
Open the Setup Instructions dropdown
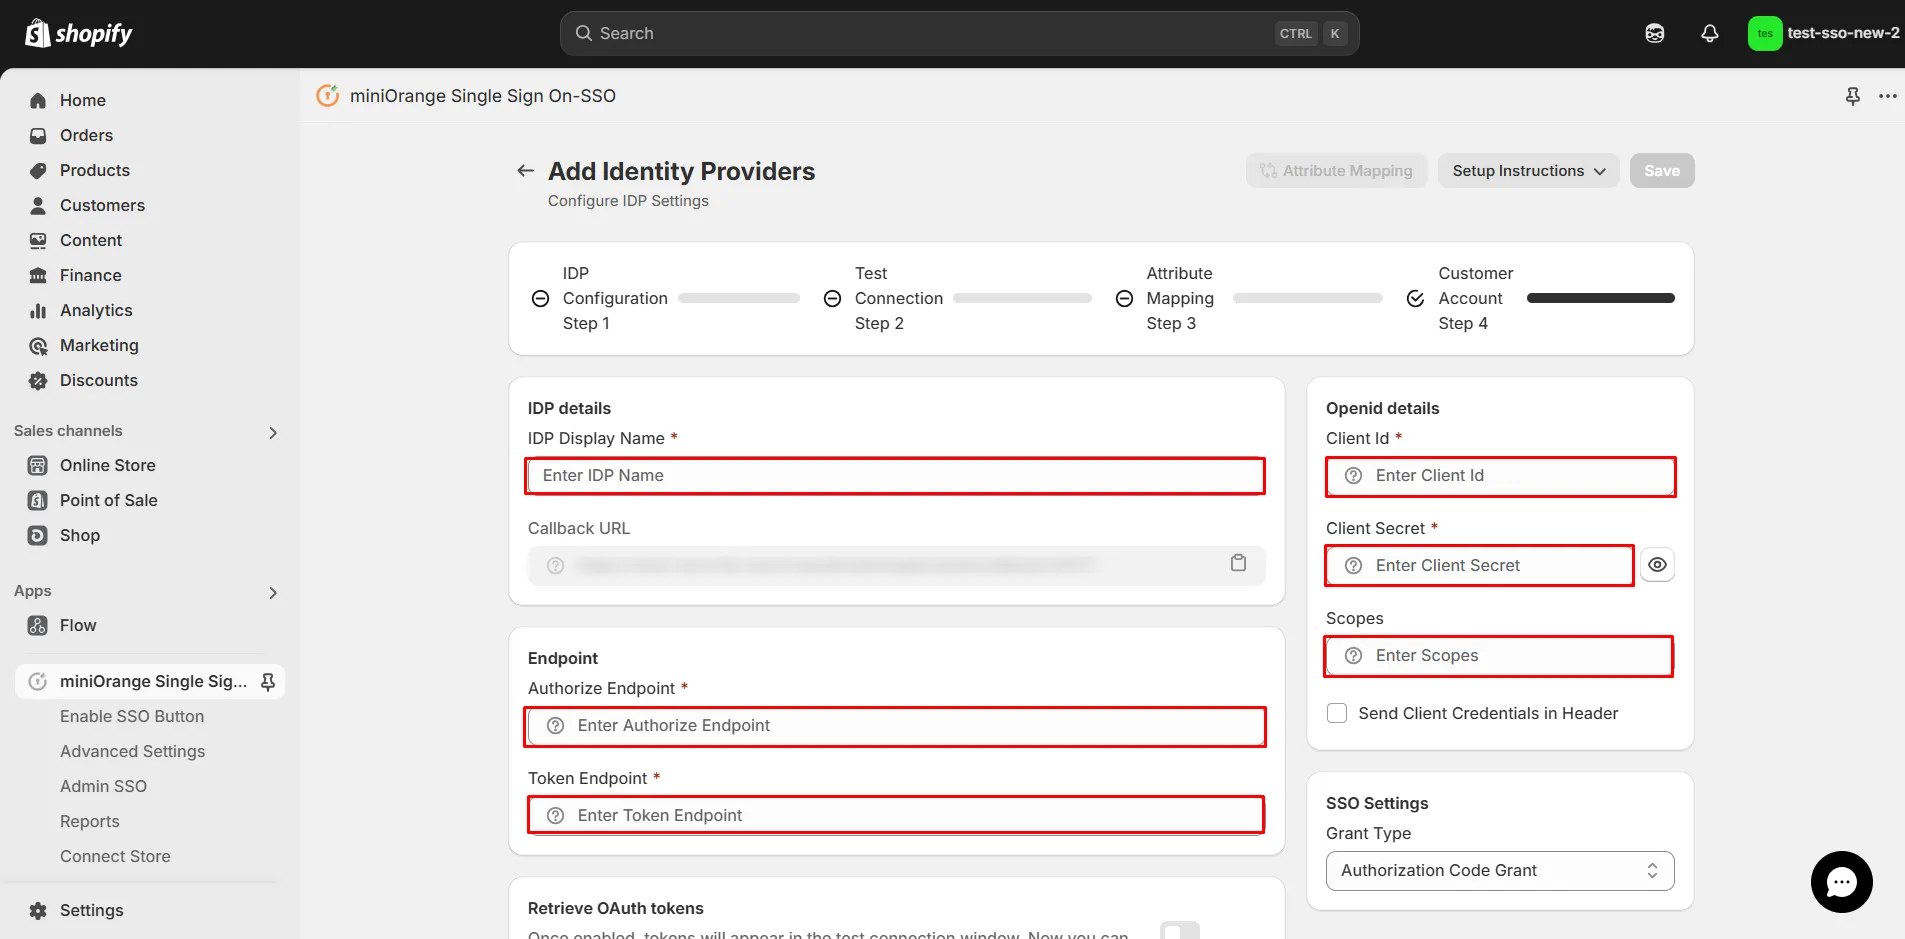[x=1528, y=170]
